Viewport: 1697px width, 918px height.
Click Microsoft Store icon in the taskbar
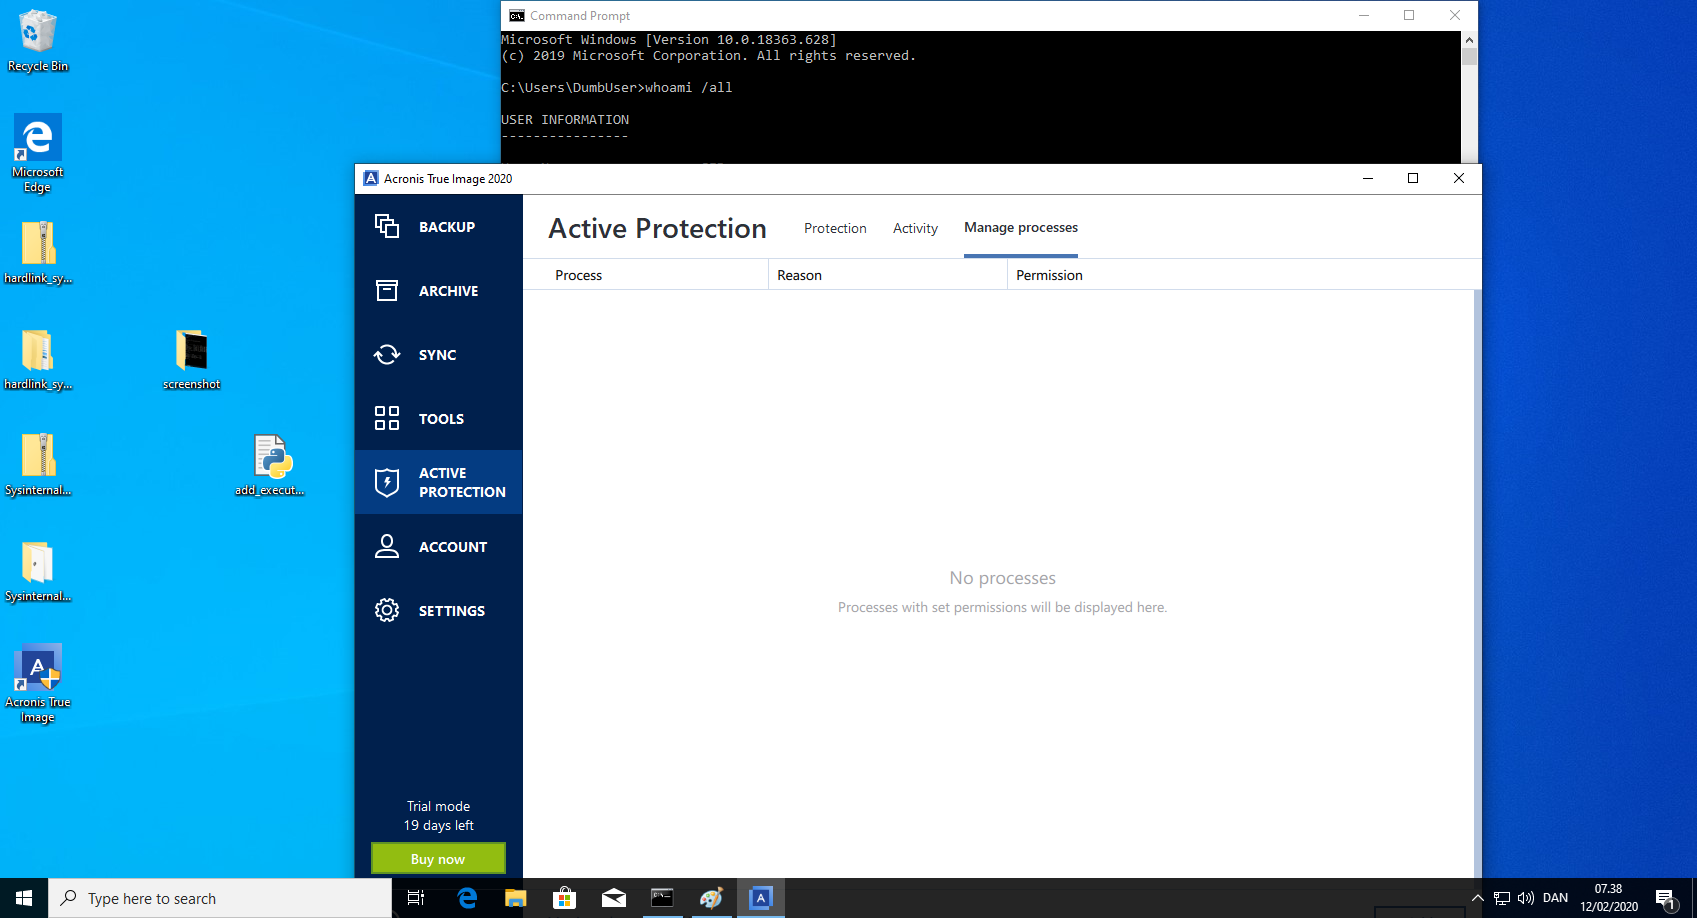[x=564, y=898]
